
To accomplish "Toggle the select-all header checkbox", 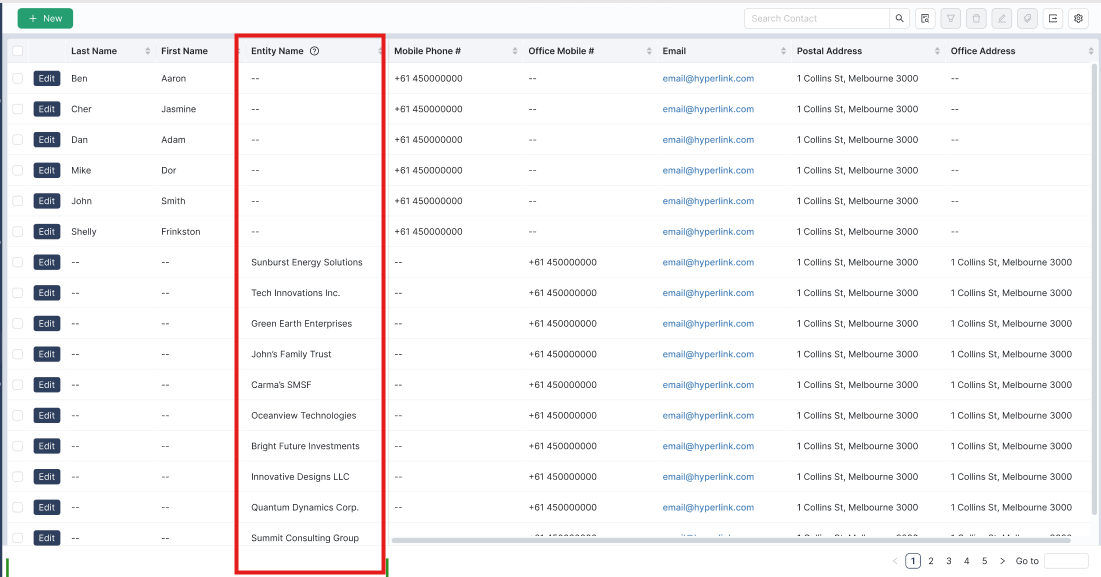I will coord(18,51).
